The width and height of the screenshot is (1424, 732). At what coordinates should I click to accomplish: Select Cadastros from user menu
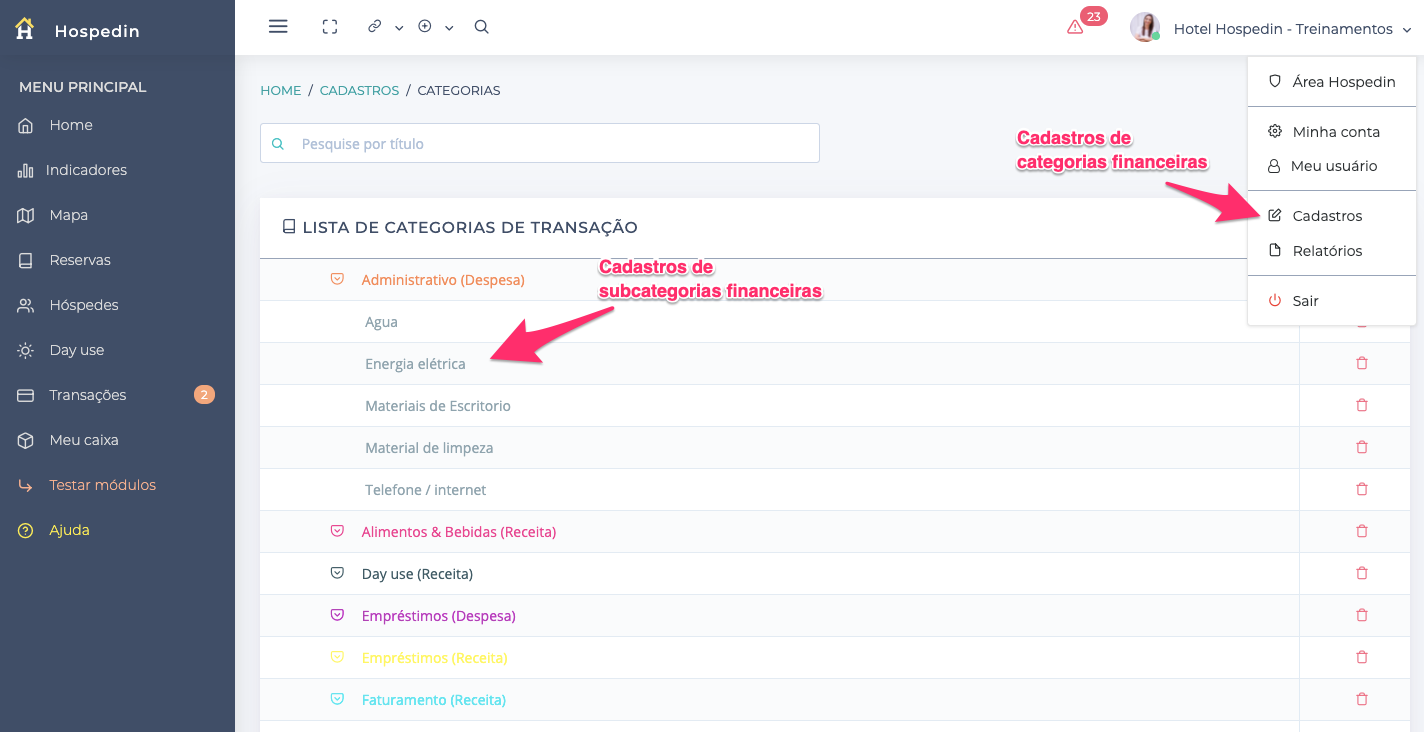point(1327,216)
